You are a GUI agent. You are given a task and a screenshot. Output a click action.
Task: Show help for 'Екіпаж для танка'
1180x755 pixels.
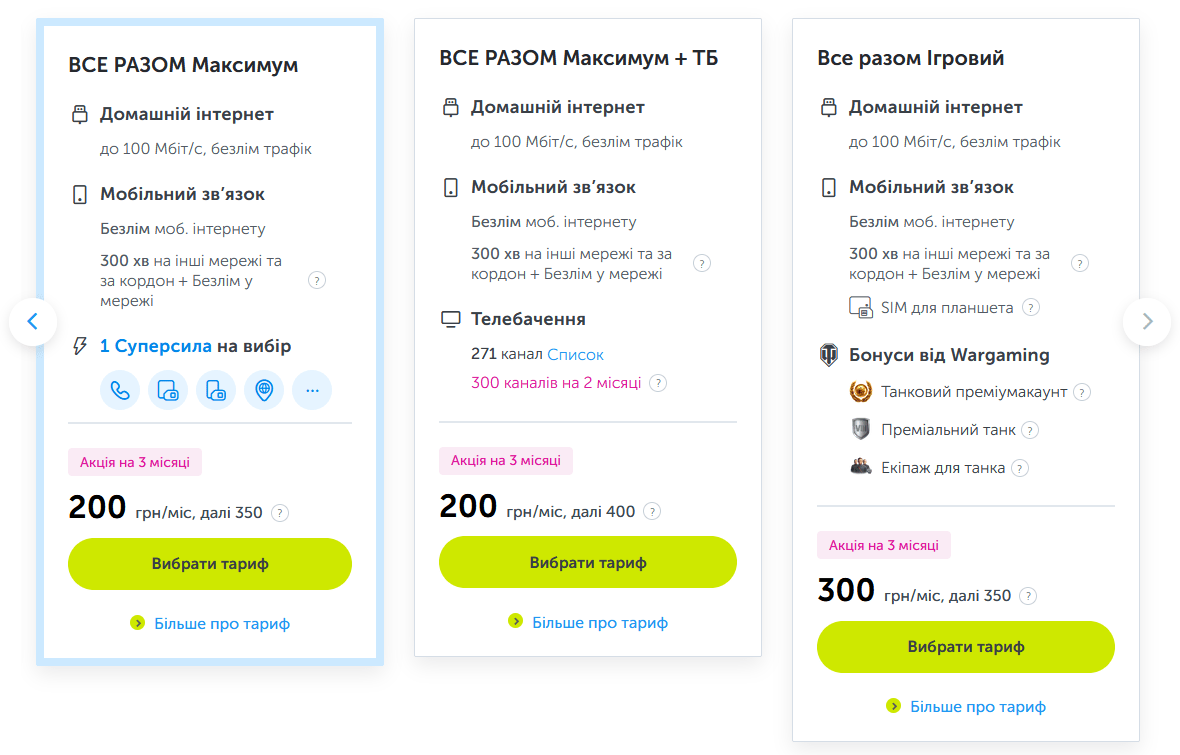(x=1020, y=468)
